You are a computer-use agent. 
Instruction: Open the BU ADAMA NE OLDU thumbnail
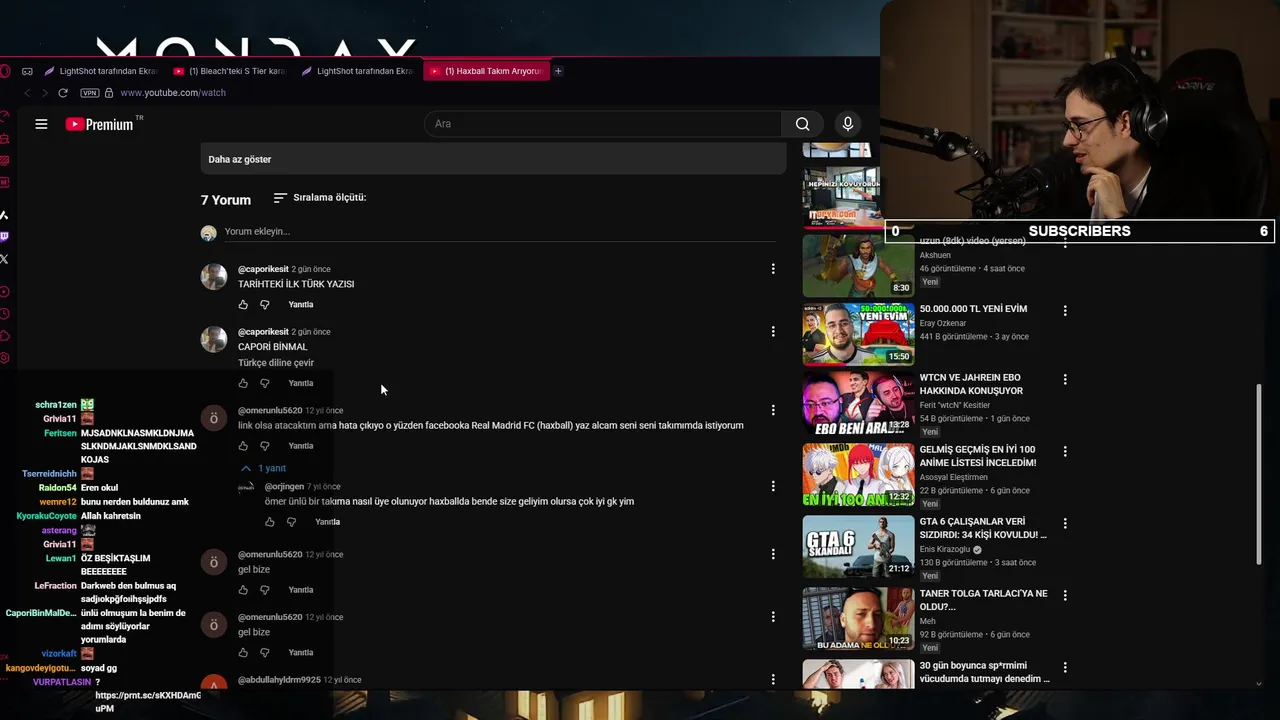pyautogui.click(x=858, y=618)
